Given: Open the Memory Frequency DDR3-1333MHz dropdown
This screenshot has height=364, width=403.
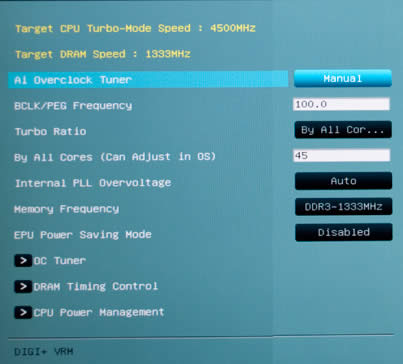Looking at the screenshot, I should pyautogui.click(x=343, y=207).
